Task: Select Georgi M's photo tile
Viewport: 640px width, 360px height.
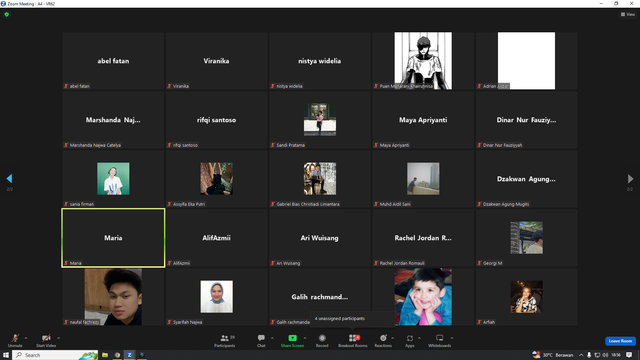Action: [527, 238]
